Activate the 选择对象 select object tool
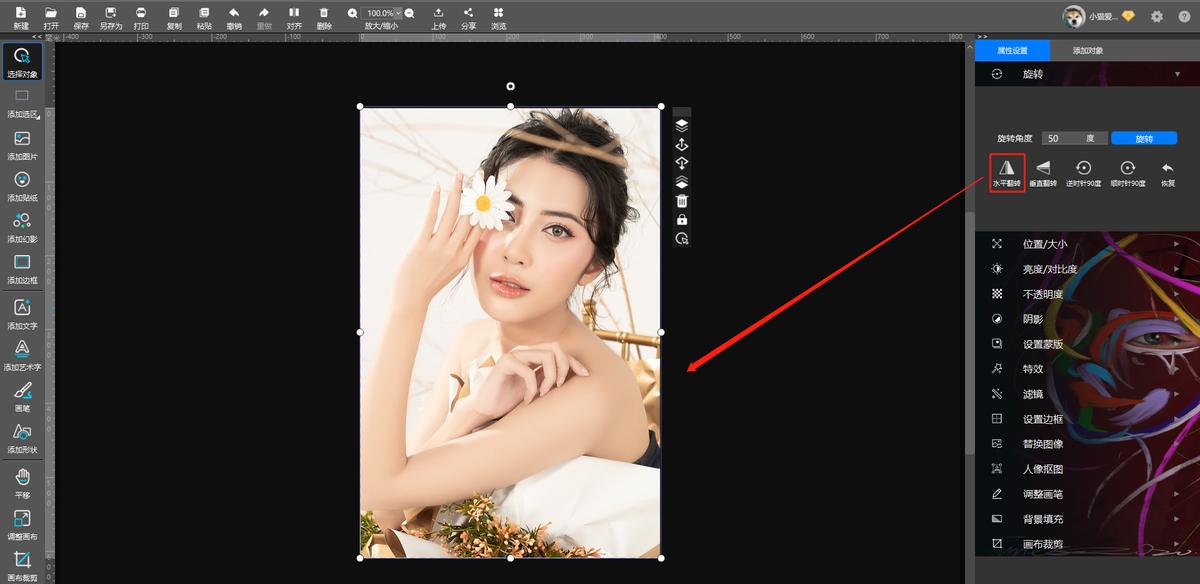The image size is (1200, 584). click(x=22, y=58)
